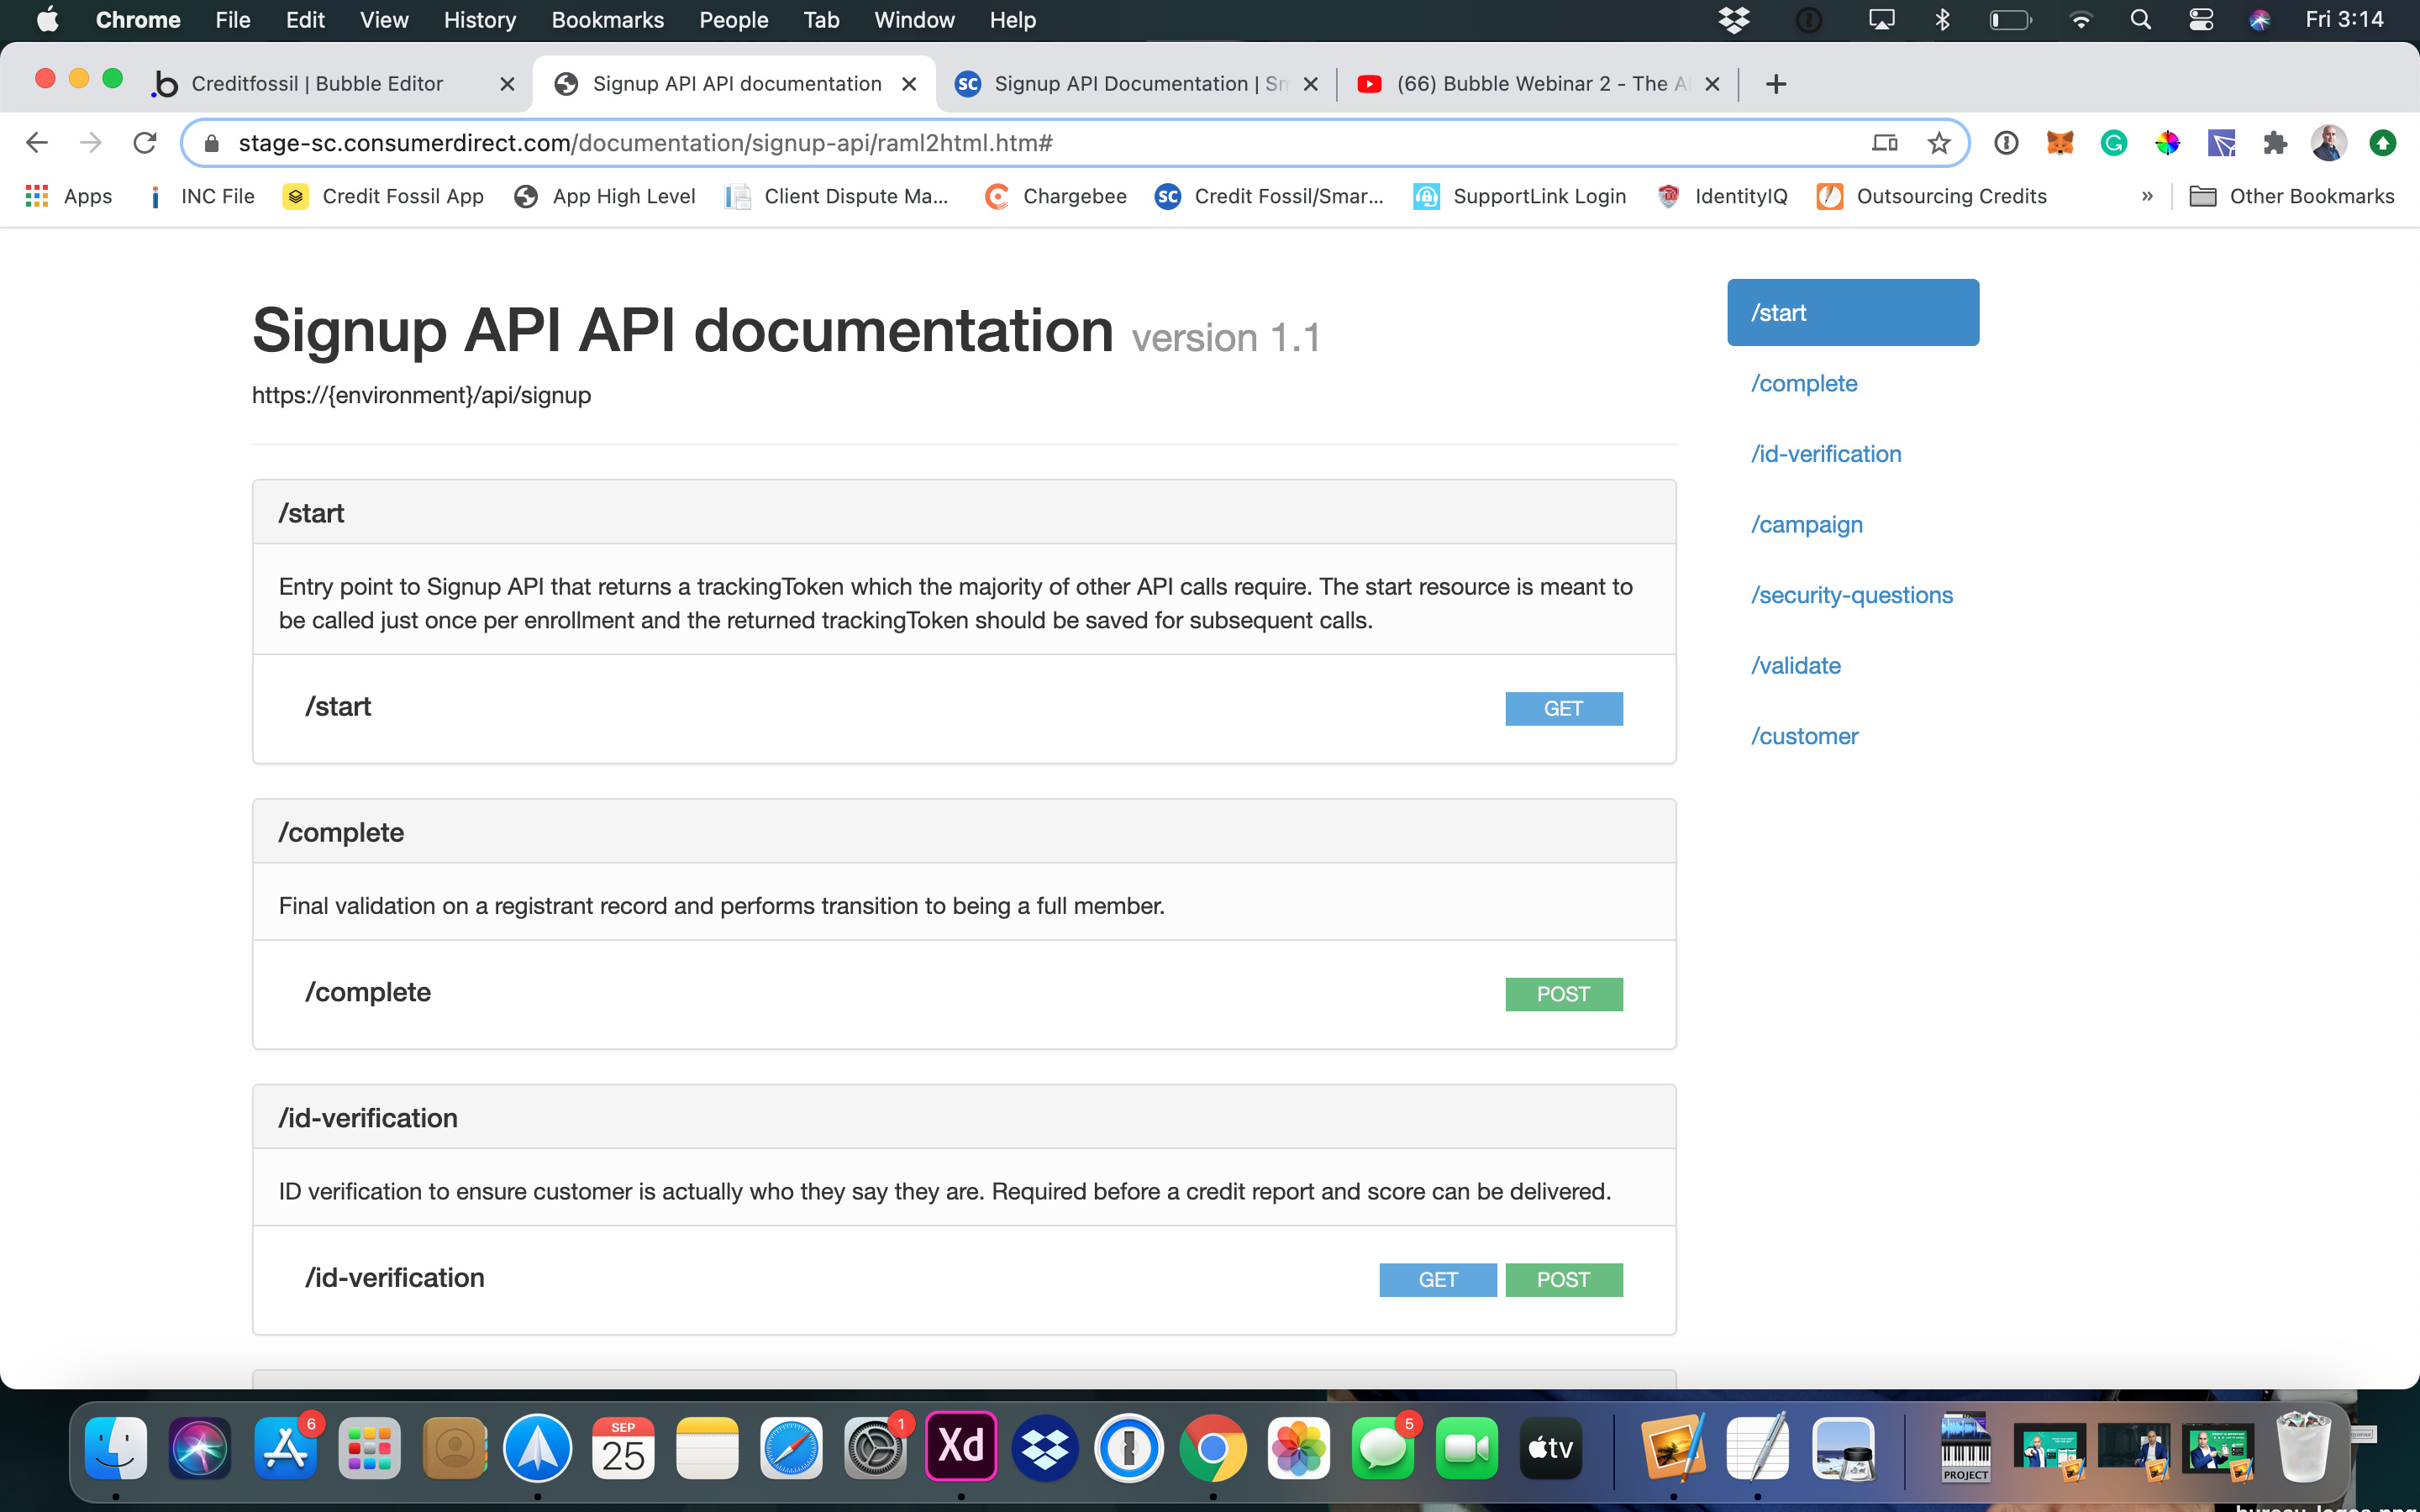Open the MetaMask fox extension
Viewport: 2420px width, 1512px height.
(2060, 143)
